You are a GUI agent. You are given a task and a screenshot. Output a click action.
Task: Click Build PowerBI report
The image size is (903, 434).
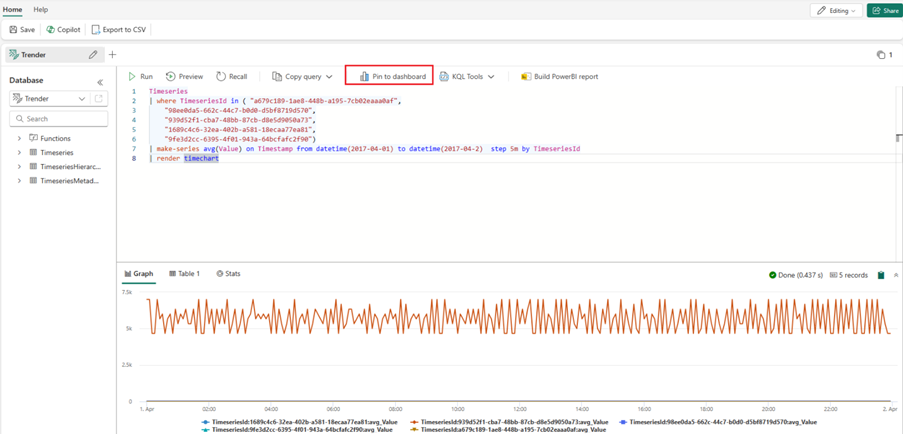tap(559, 76)
